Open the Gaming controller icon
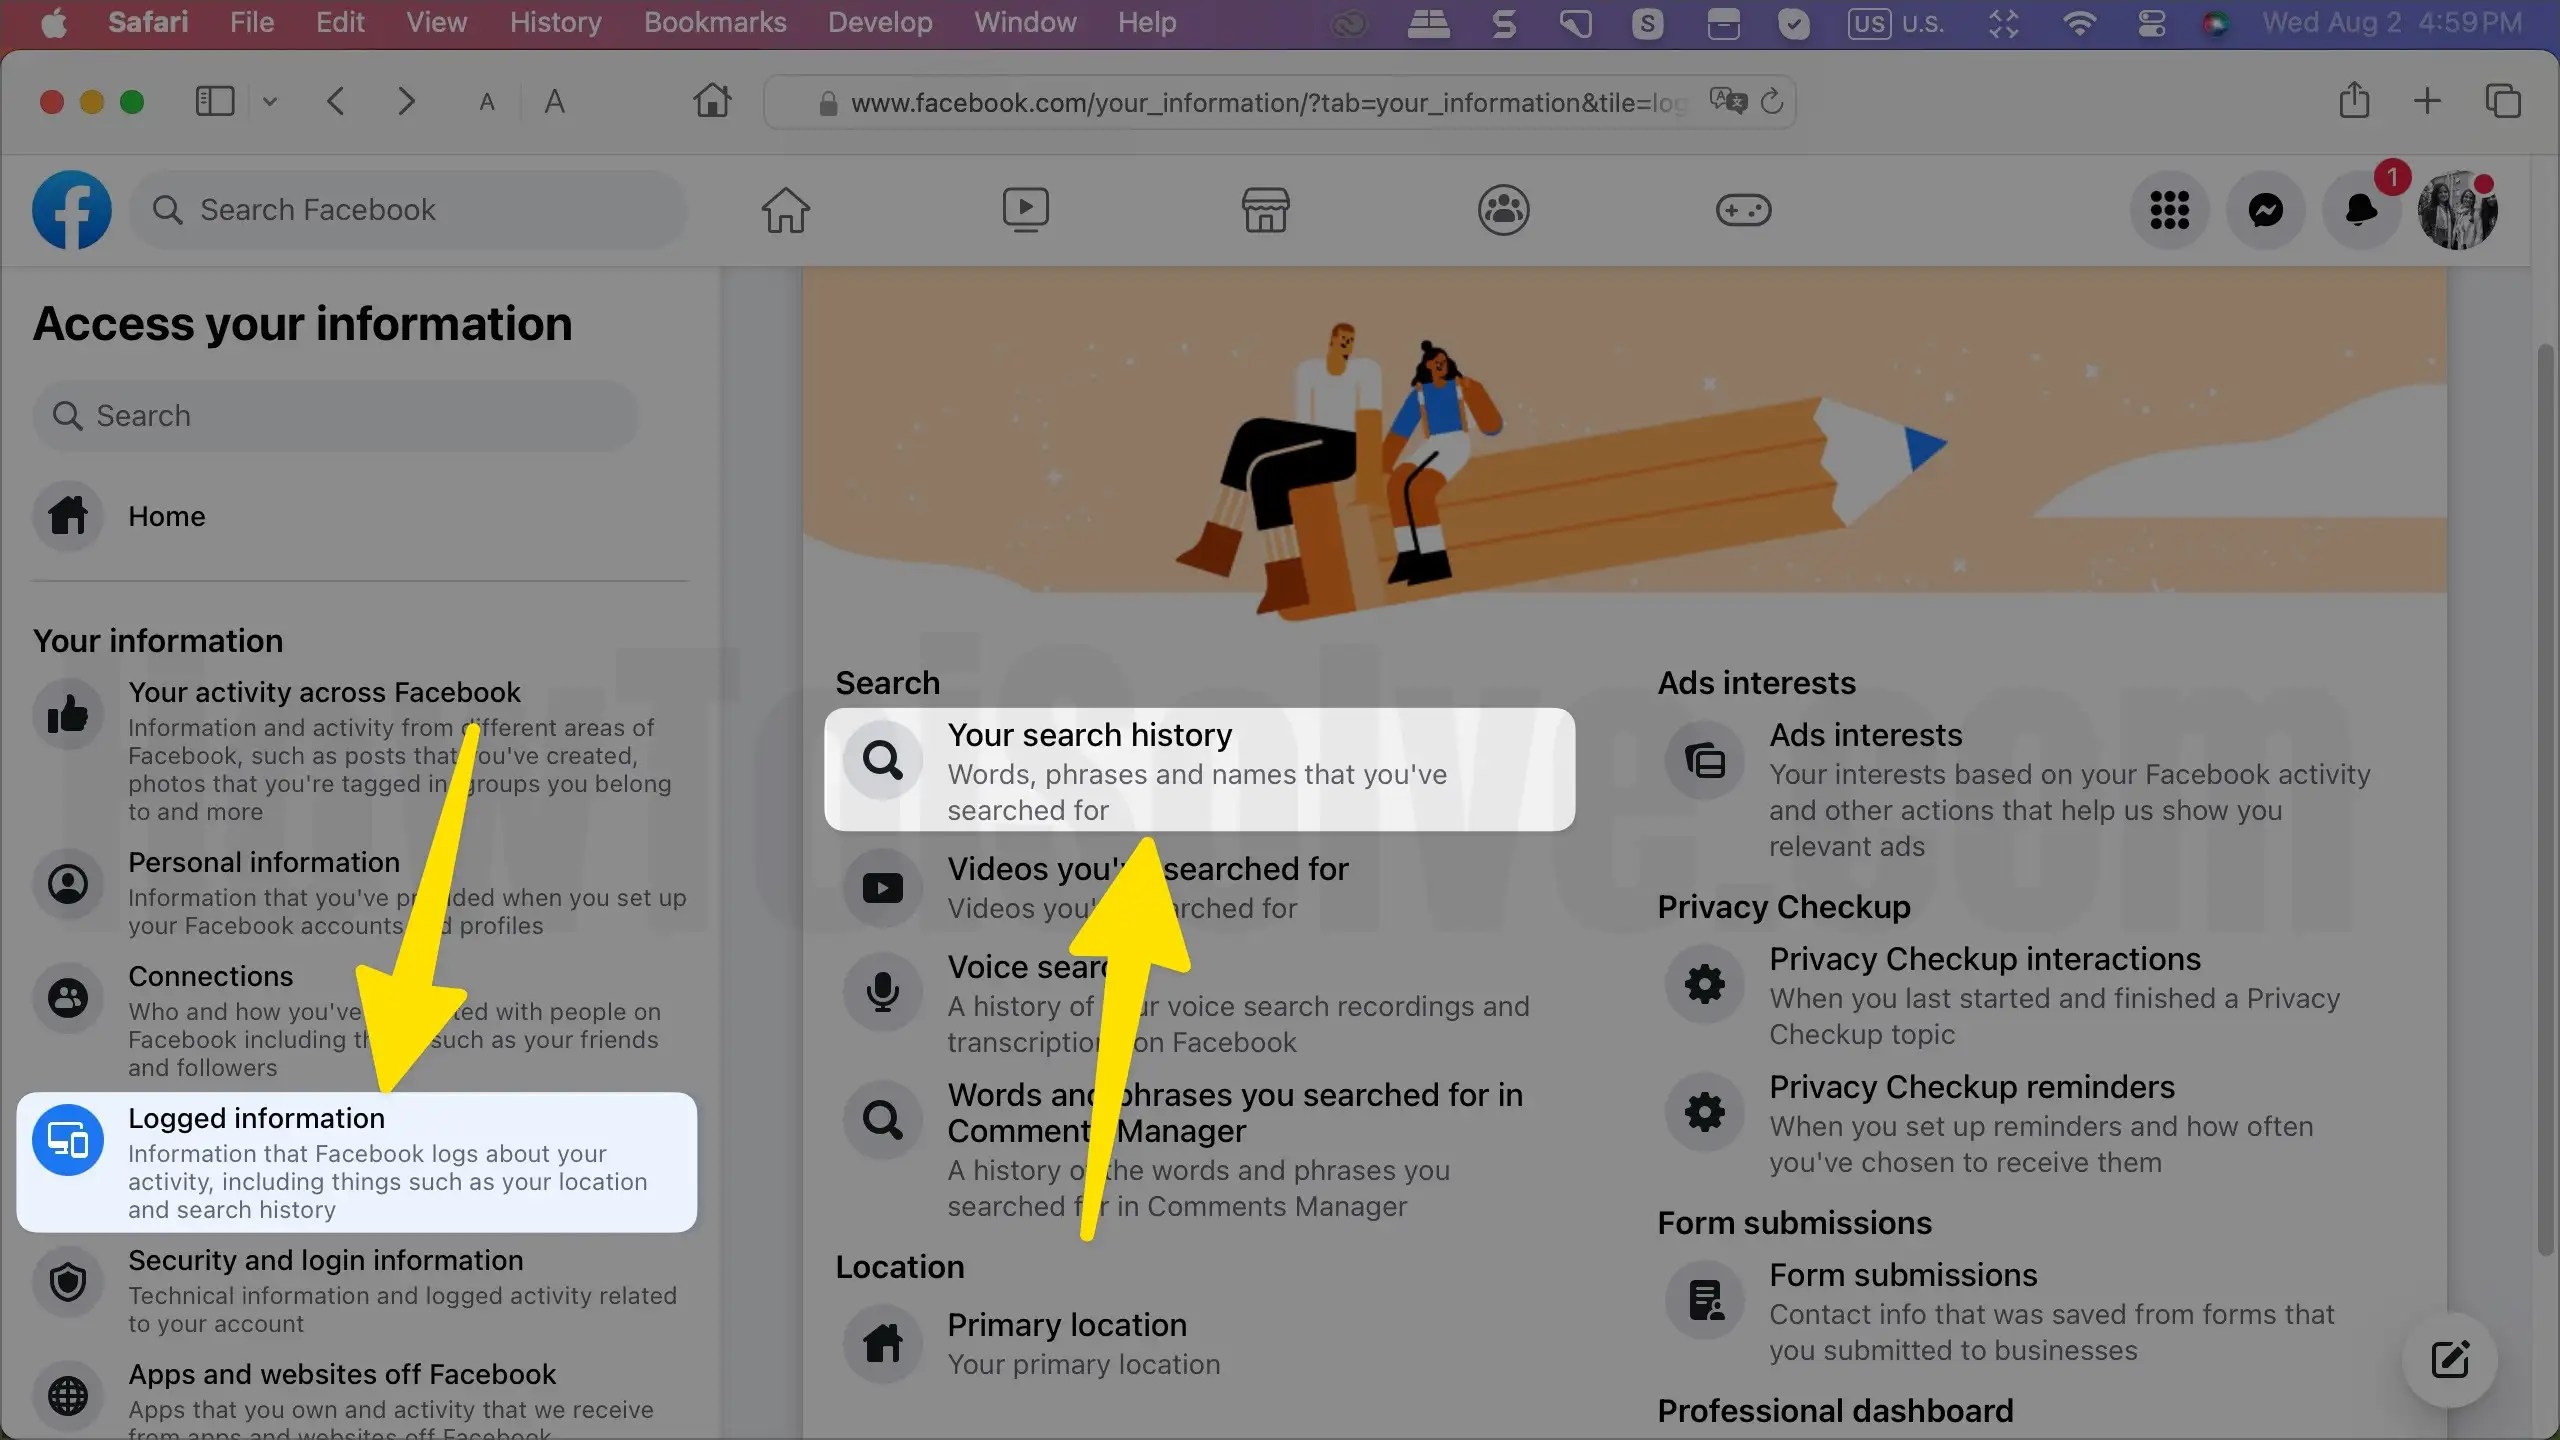This screenshot has height=1440, width=2560. [x=1743, y=210]
